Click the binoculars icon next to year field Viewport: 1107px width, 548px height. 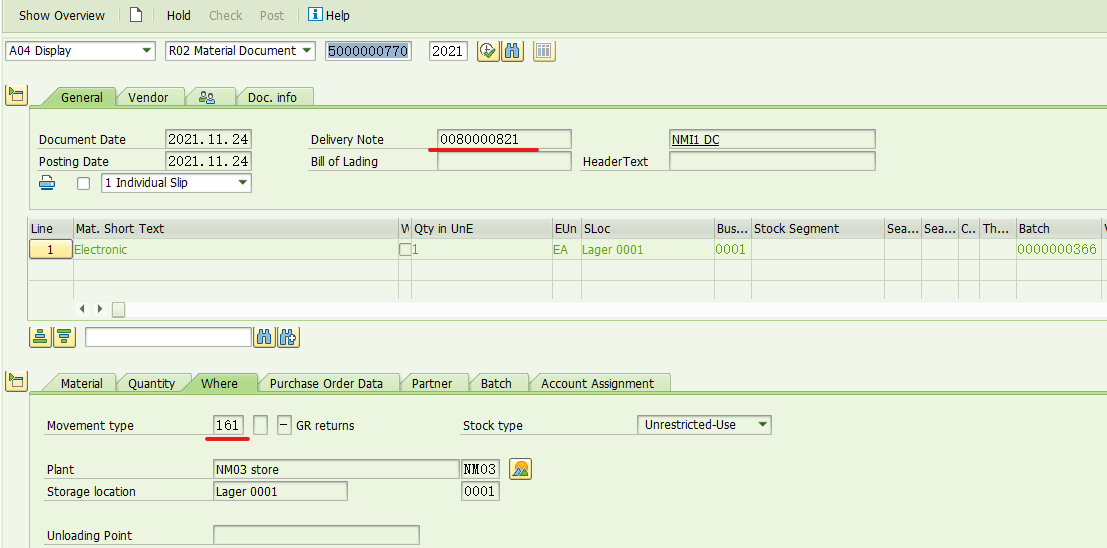(513, 51)
